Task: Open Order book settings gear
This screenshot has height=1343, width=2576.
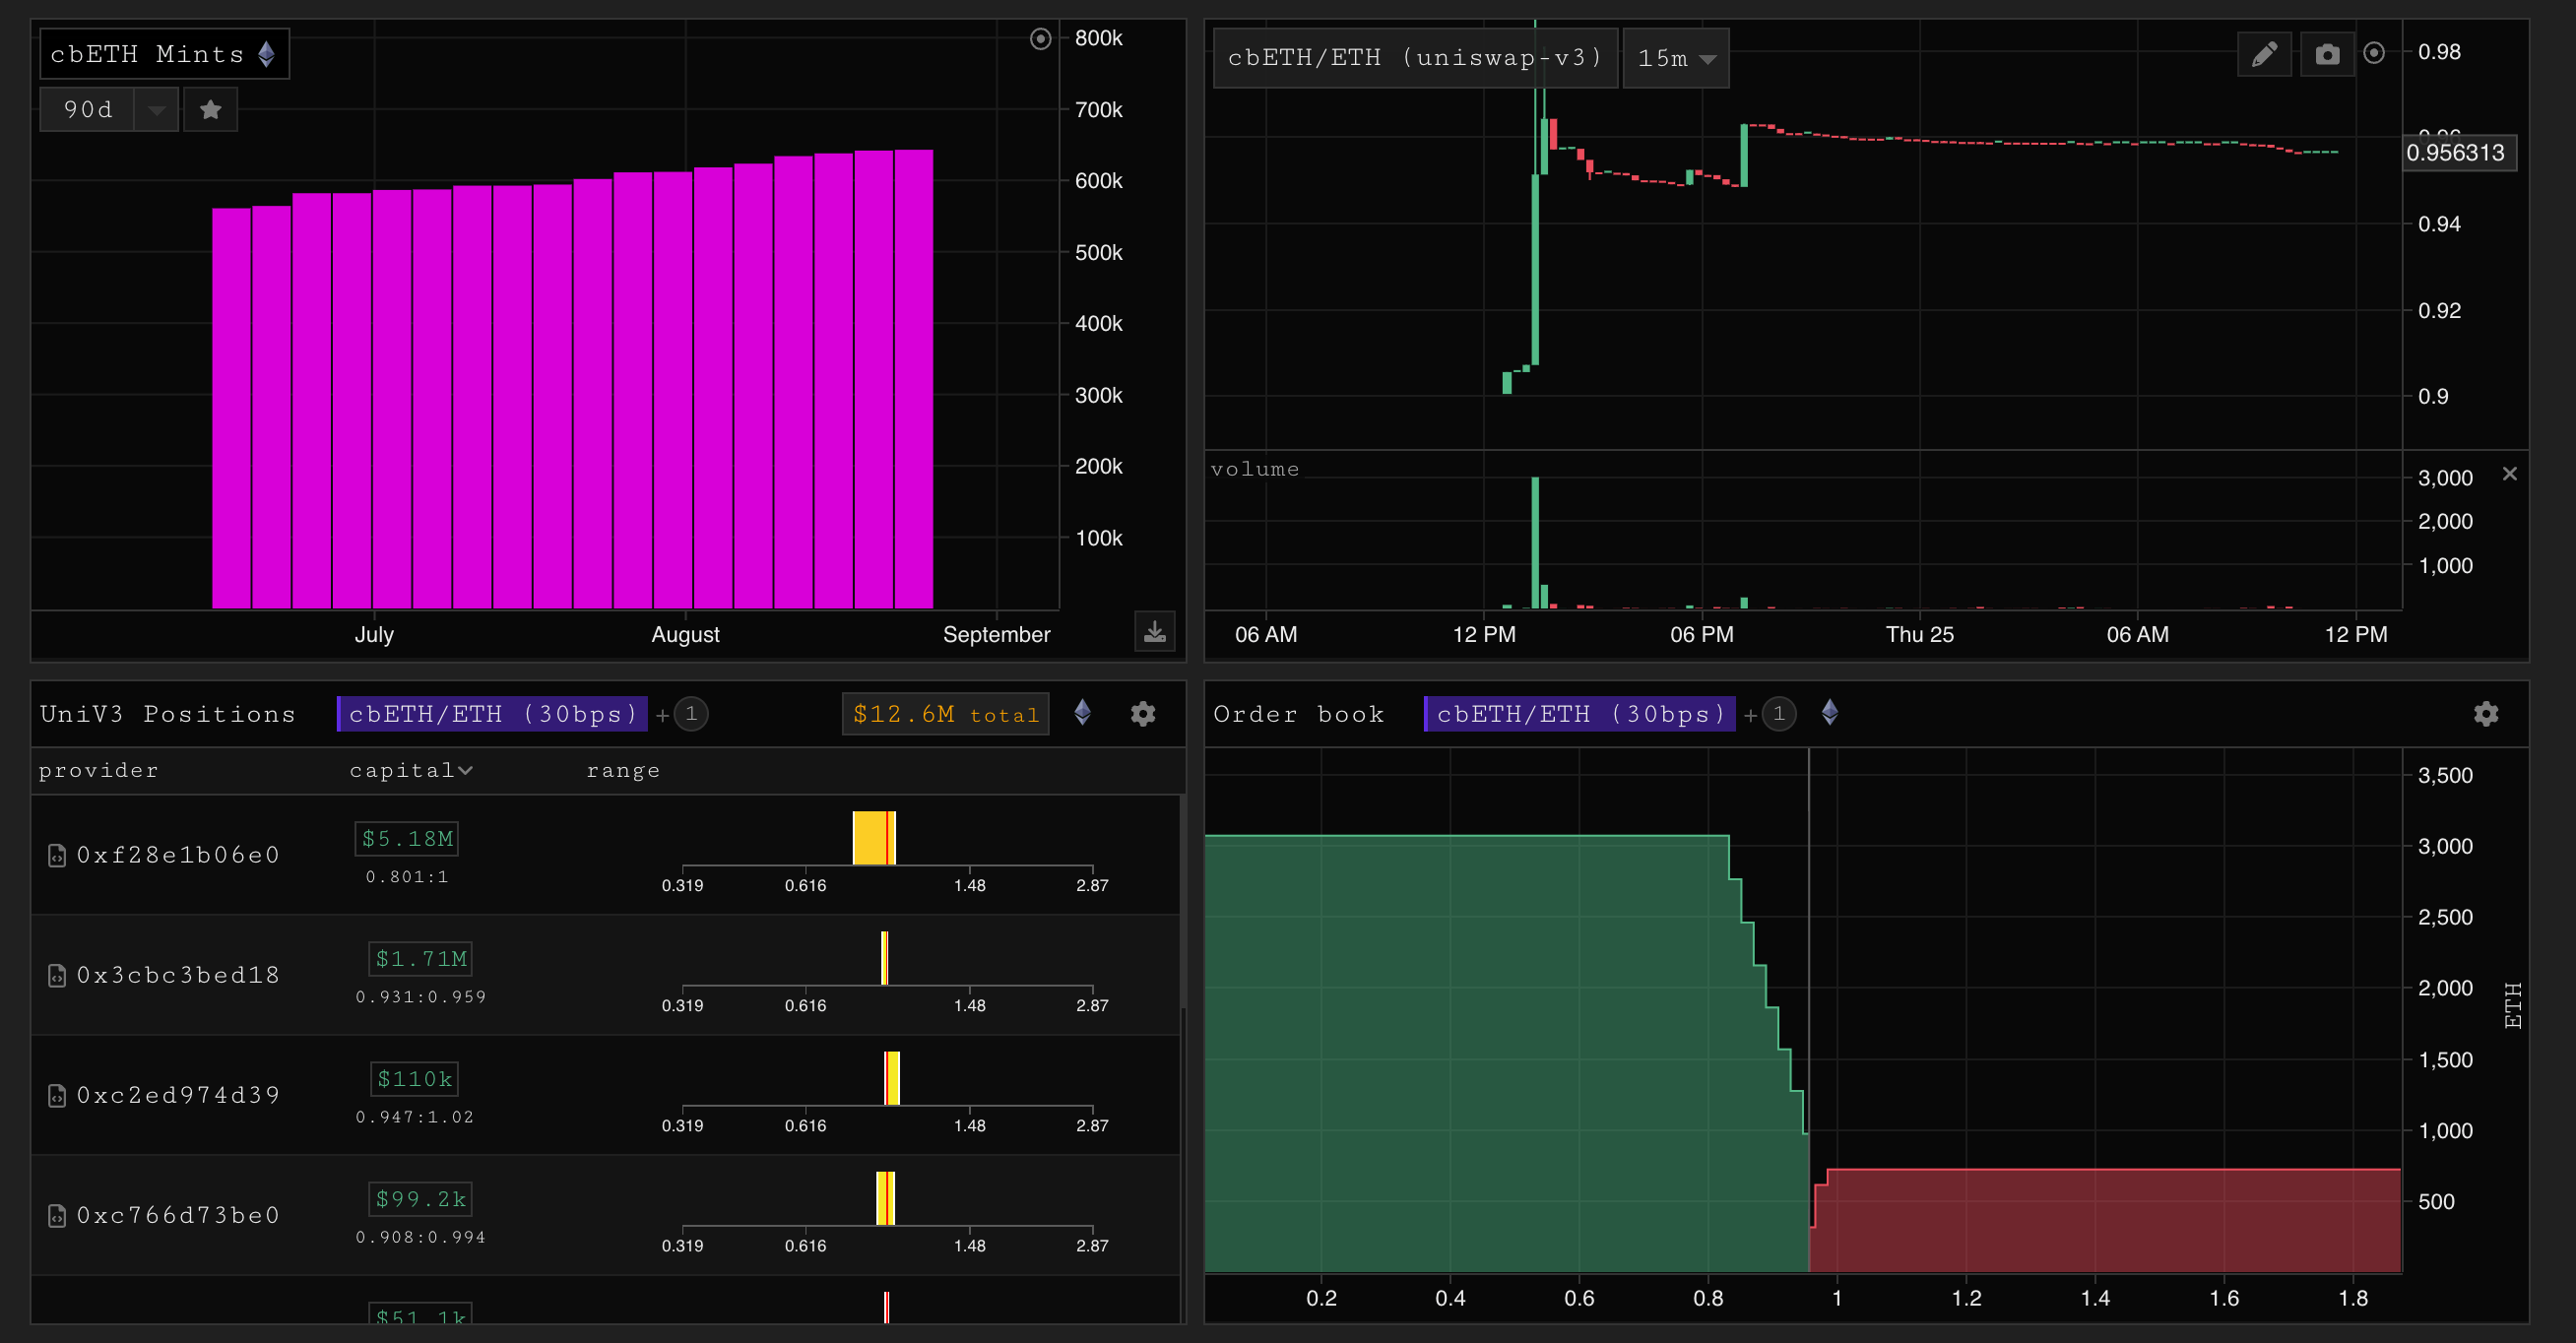Action: pos(2486,713)
